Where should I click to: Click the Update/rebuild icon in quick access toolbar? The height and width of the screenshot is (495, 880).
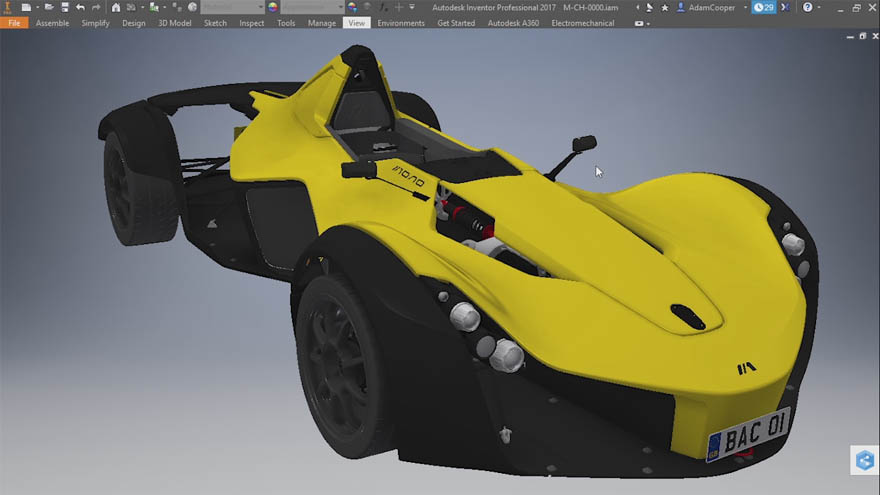131,7
